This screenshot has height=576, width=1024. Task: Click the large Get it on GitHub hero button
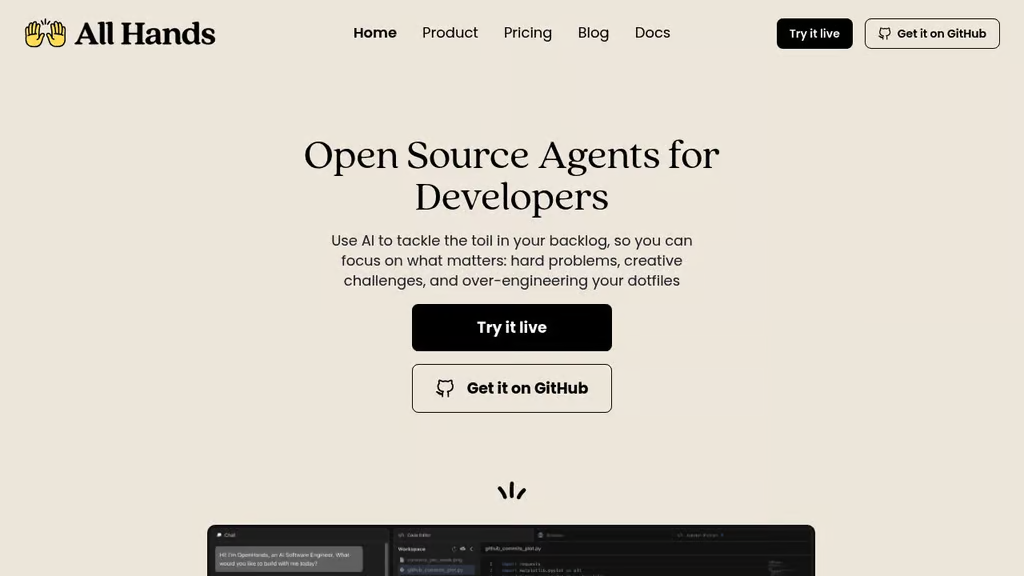[x=511, y=388]
